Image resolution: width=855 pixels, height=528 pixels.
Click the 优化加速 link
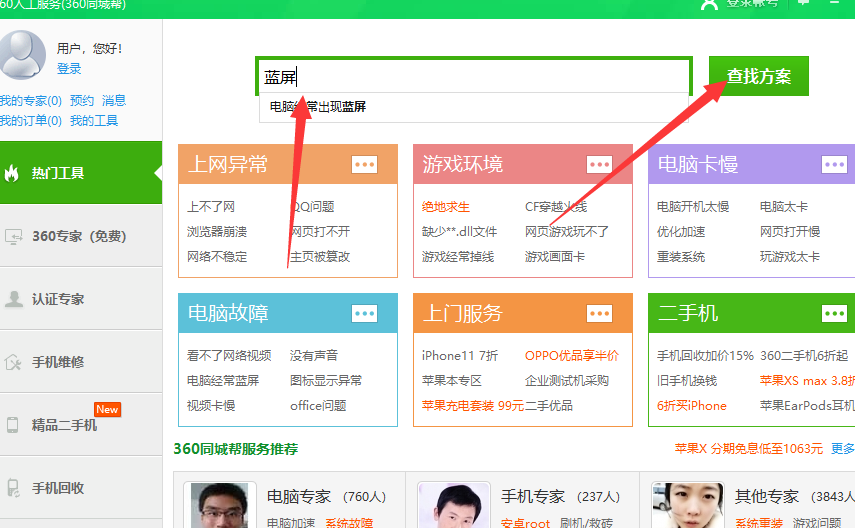[x=681, y=232]
